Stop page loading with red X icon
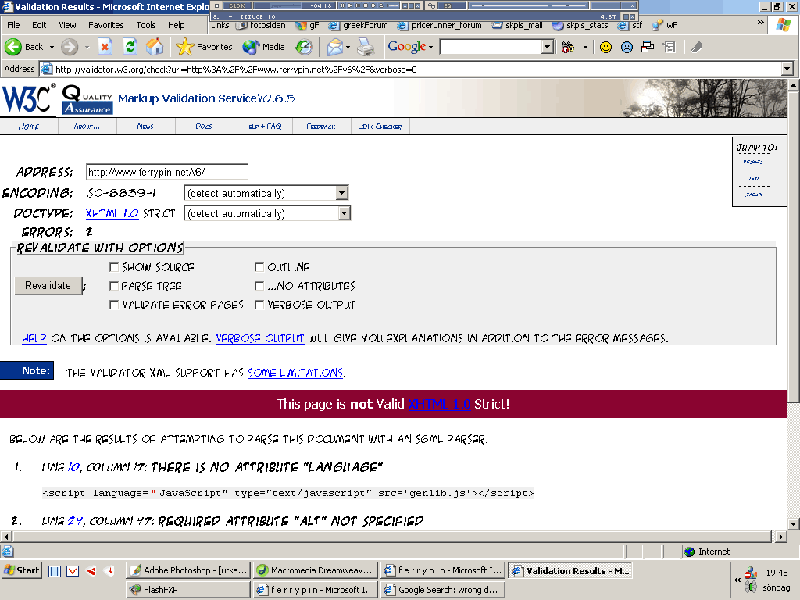 105,47
